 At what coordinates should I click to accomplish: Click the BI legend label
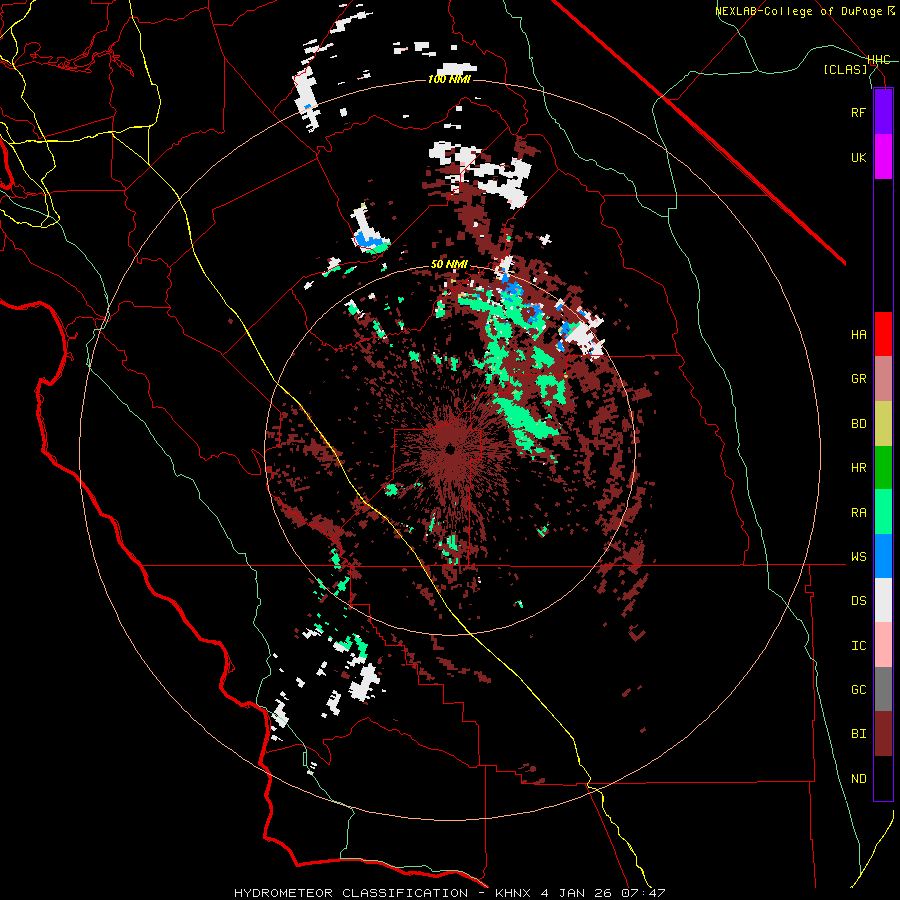(x=858, y=734)
